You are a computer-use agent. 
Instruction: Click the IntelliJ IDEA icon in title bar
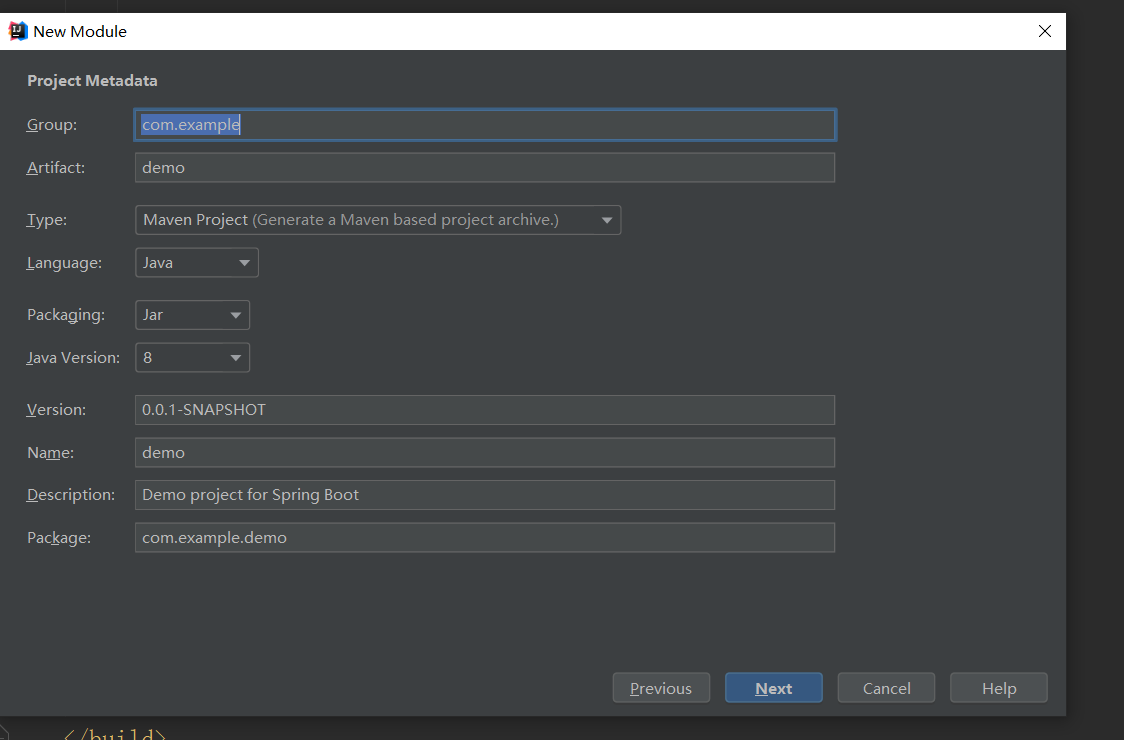tap(17, 31)
